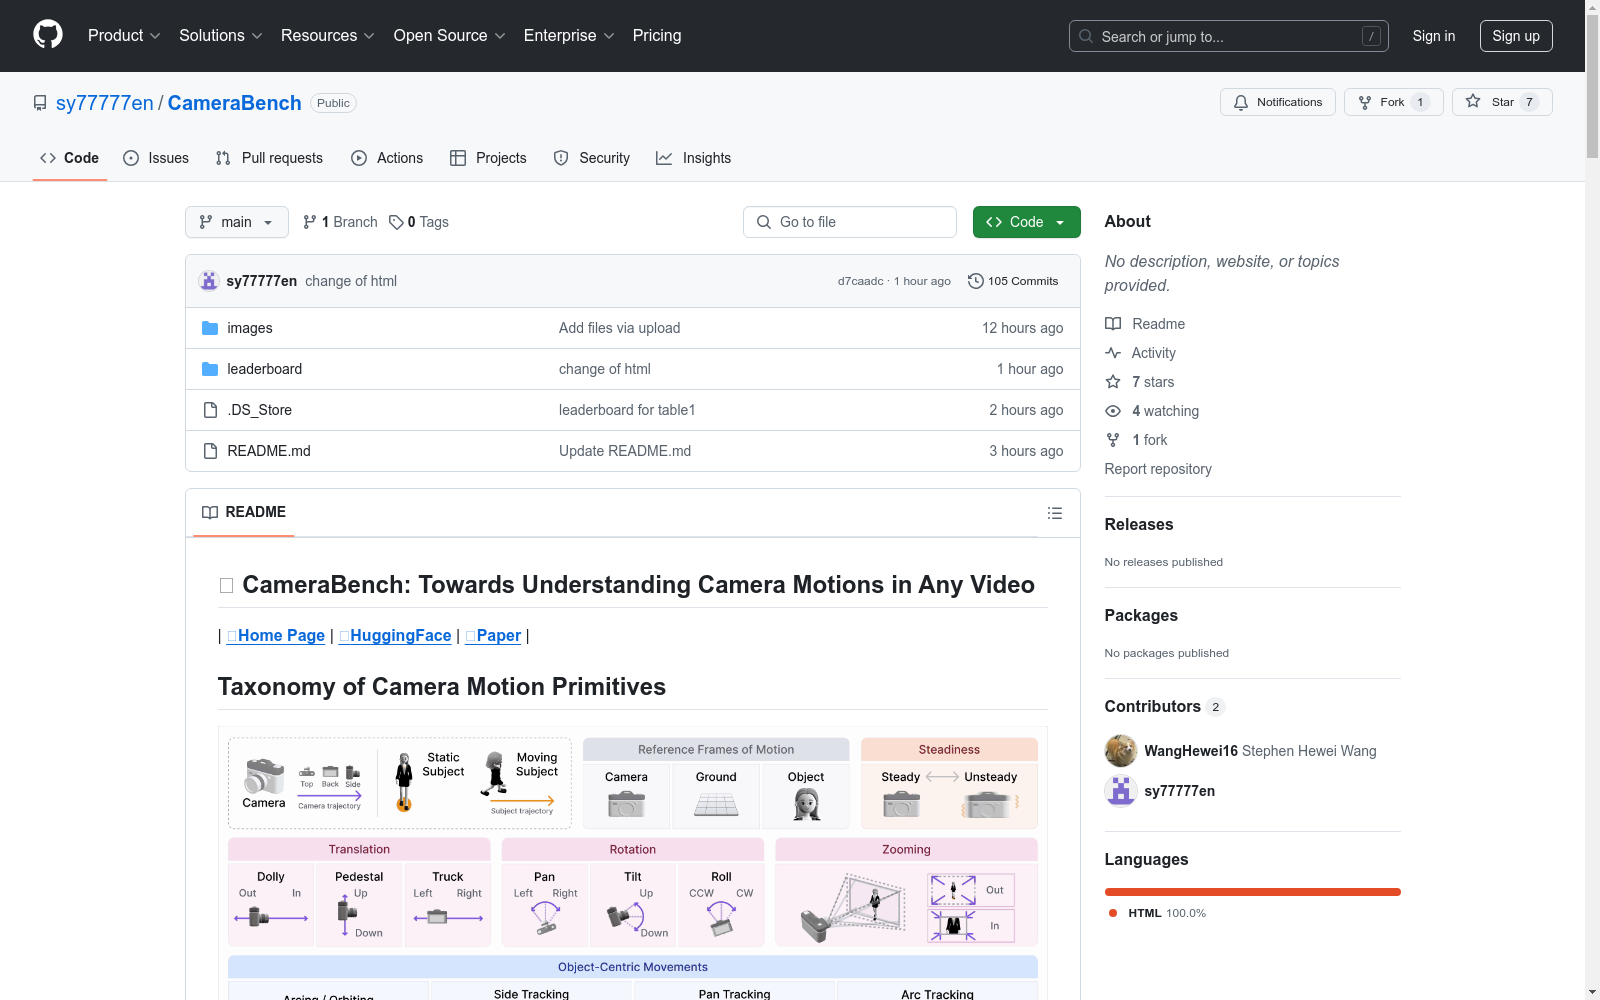
Task: Select the Code tab
Action: point(70,158)
